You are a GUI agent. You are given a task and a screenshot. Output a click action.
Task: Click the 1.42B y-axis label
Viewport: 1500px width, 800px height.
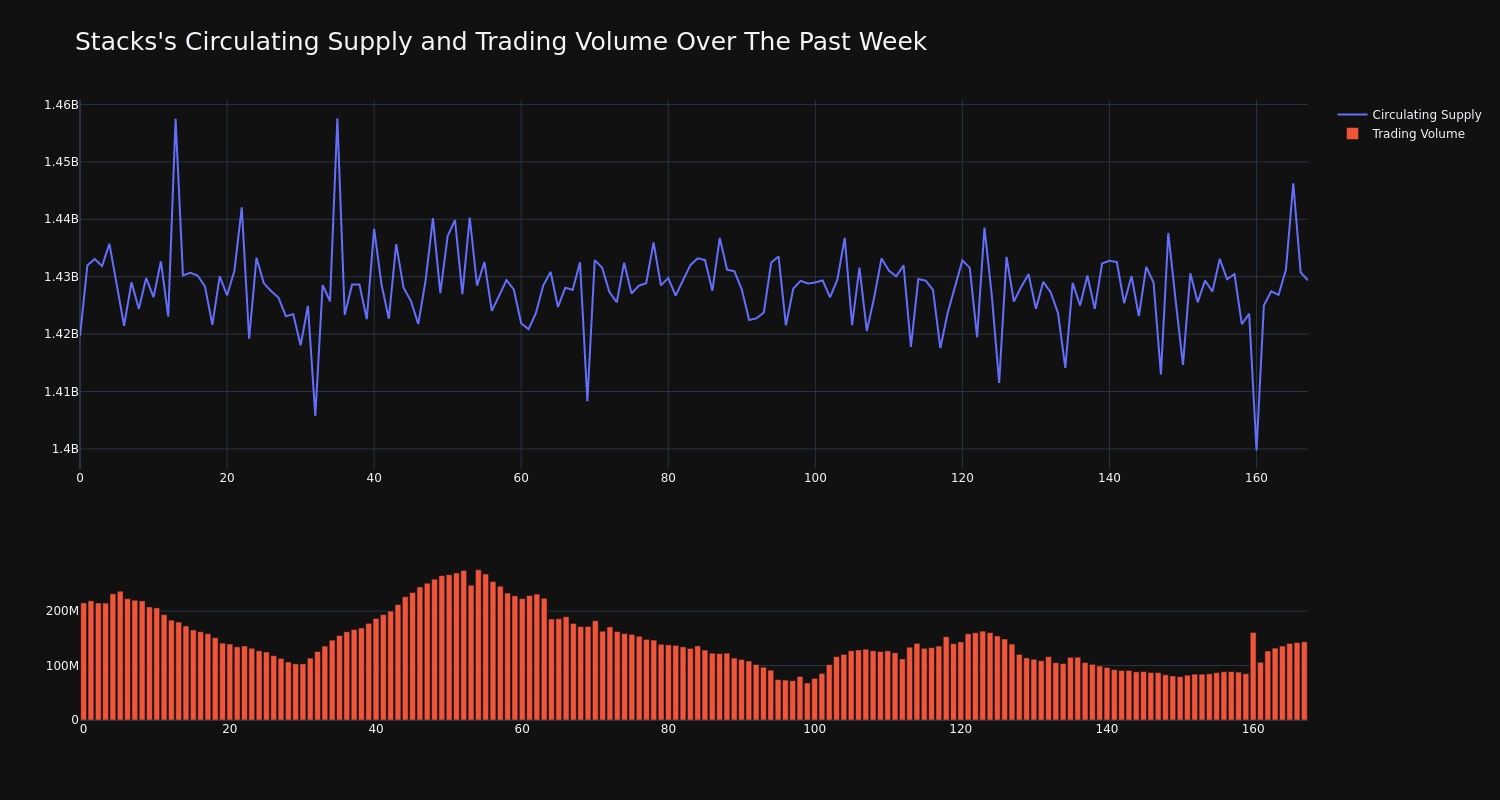[61, 334]
